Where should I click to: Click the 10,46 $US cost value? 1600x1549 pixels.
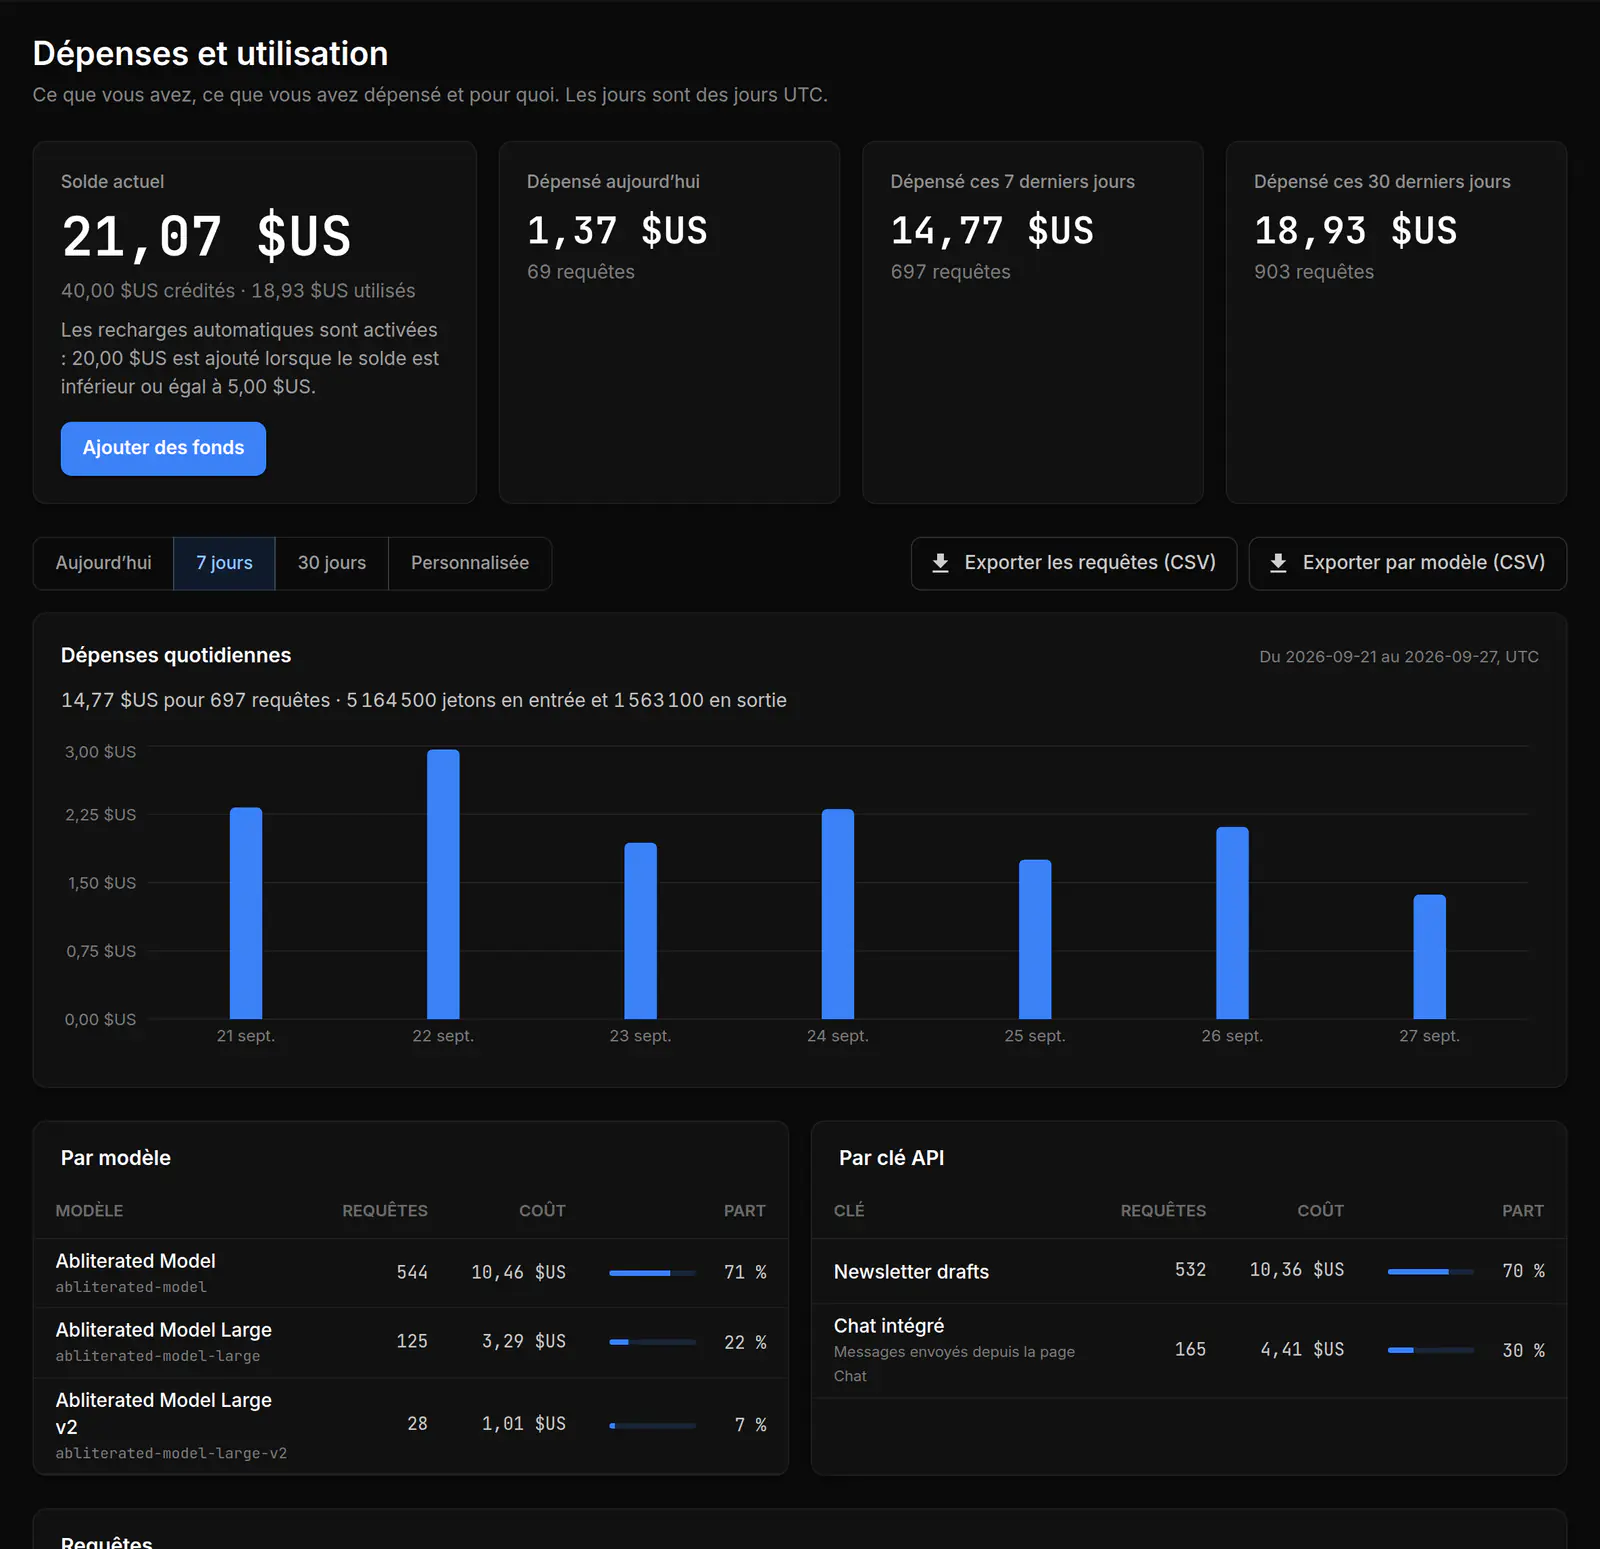(519, 1272)
